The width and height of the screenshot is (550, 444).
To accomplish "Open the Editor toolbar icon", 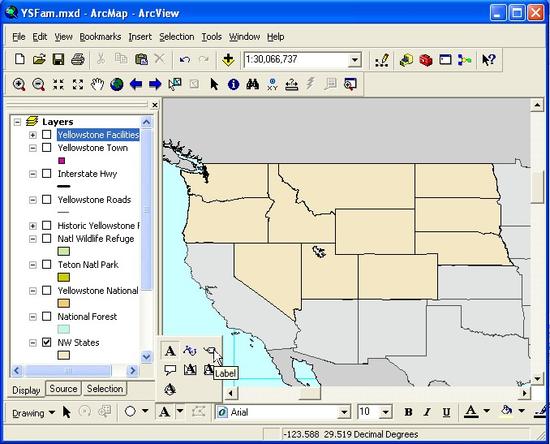I will 382,60.
